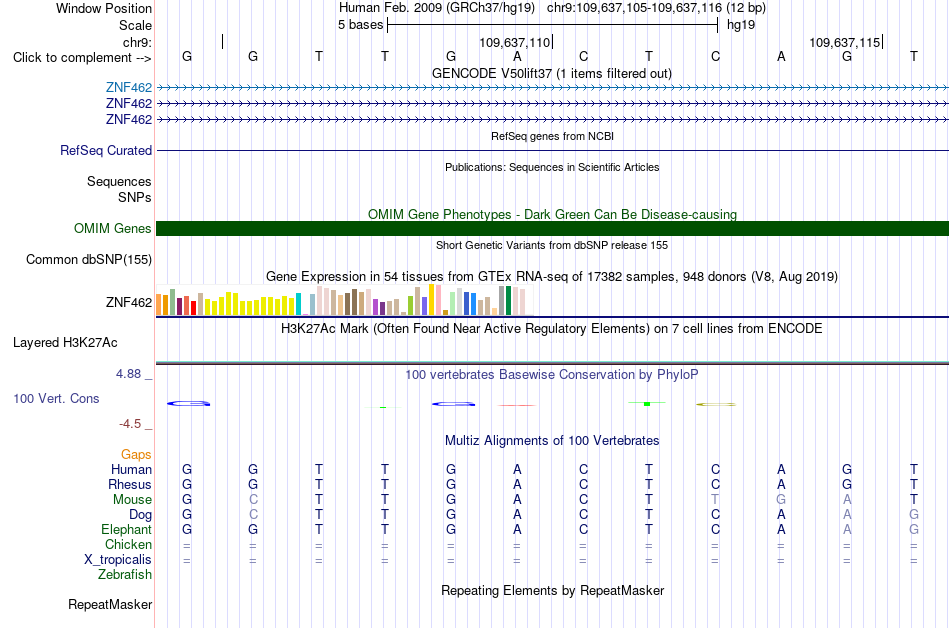Click the Mouse species label
This screenshot has width=950, height=628.
tap(133, 500)
